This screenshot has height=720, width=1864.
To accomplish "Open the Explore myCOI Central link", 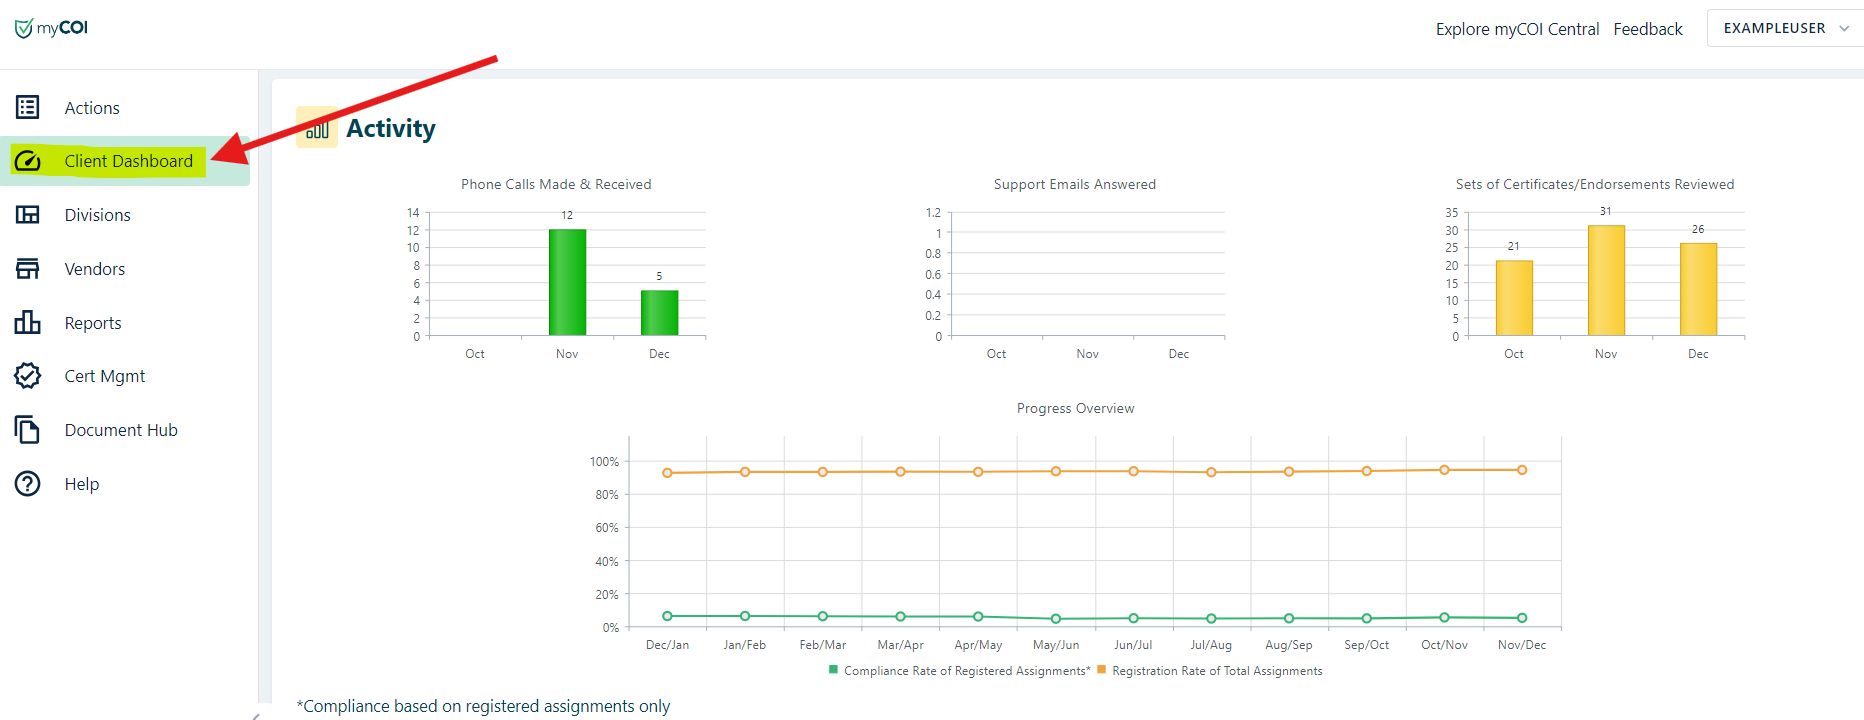I will coord(1517,29).
